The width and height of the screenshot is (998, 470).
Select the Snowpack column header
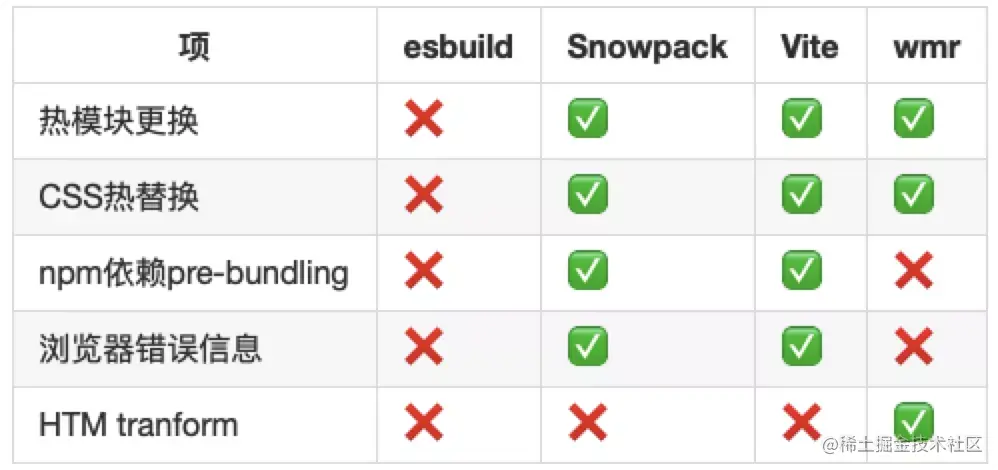647,46
